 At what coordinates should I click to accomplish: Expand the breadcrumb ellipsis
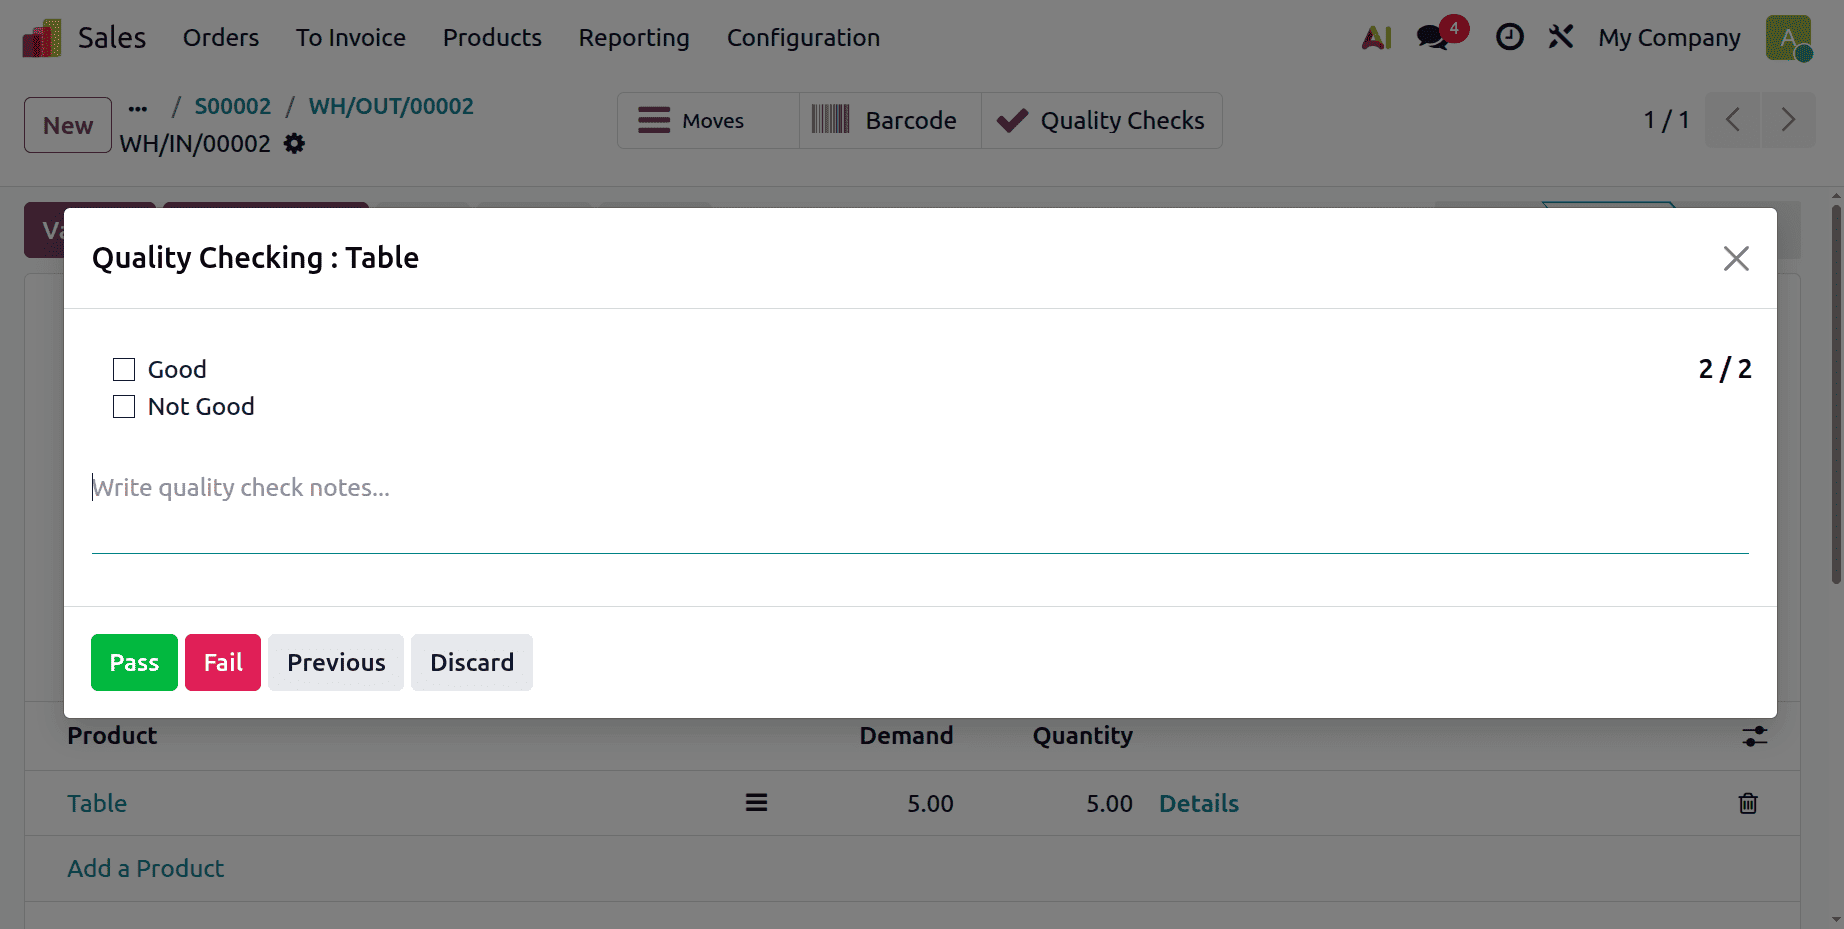pyautogui.click(x=138, y=108)
